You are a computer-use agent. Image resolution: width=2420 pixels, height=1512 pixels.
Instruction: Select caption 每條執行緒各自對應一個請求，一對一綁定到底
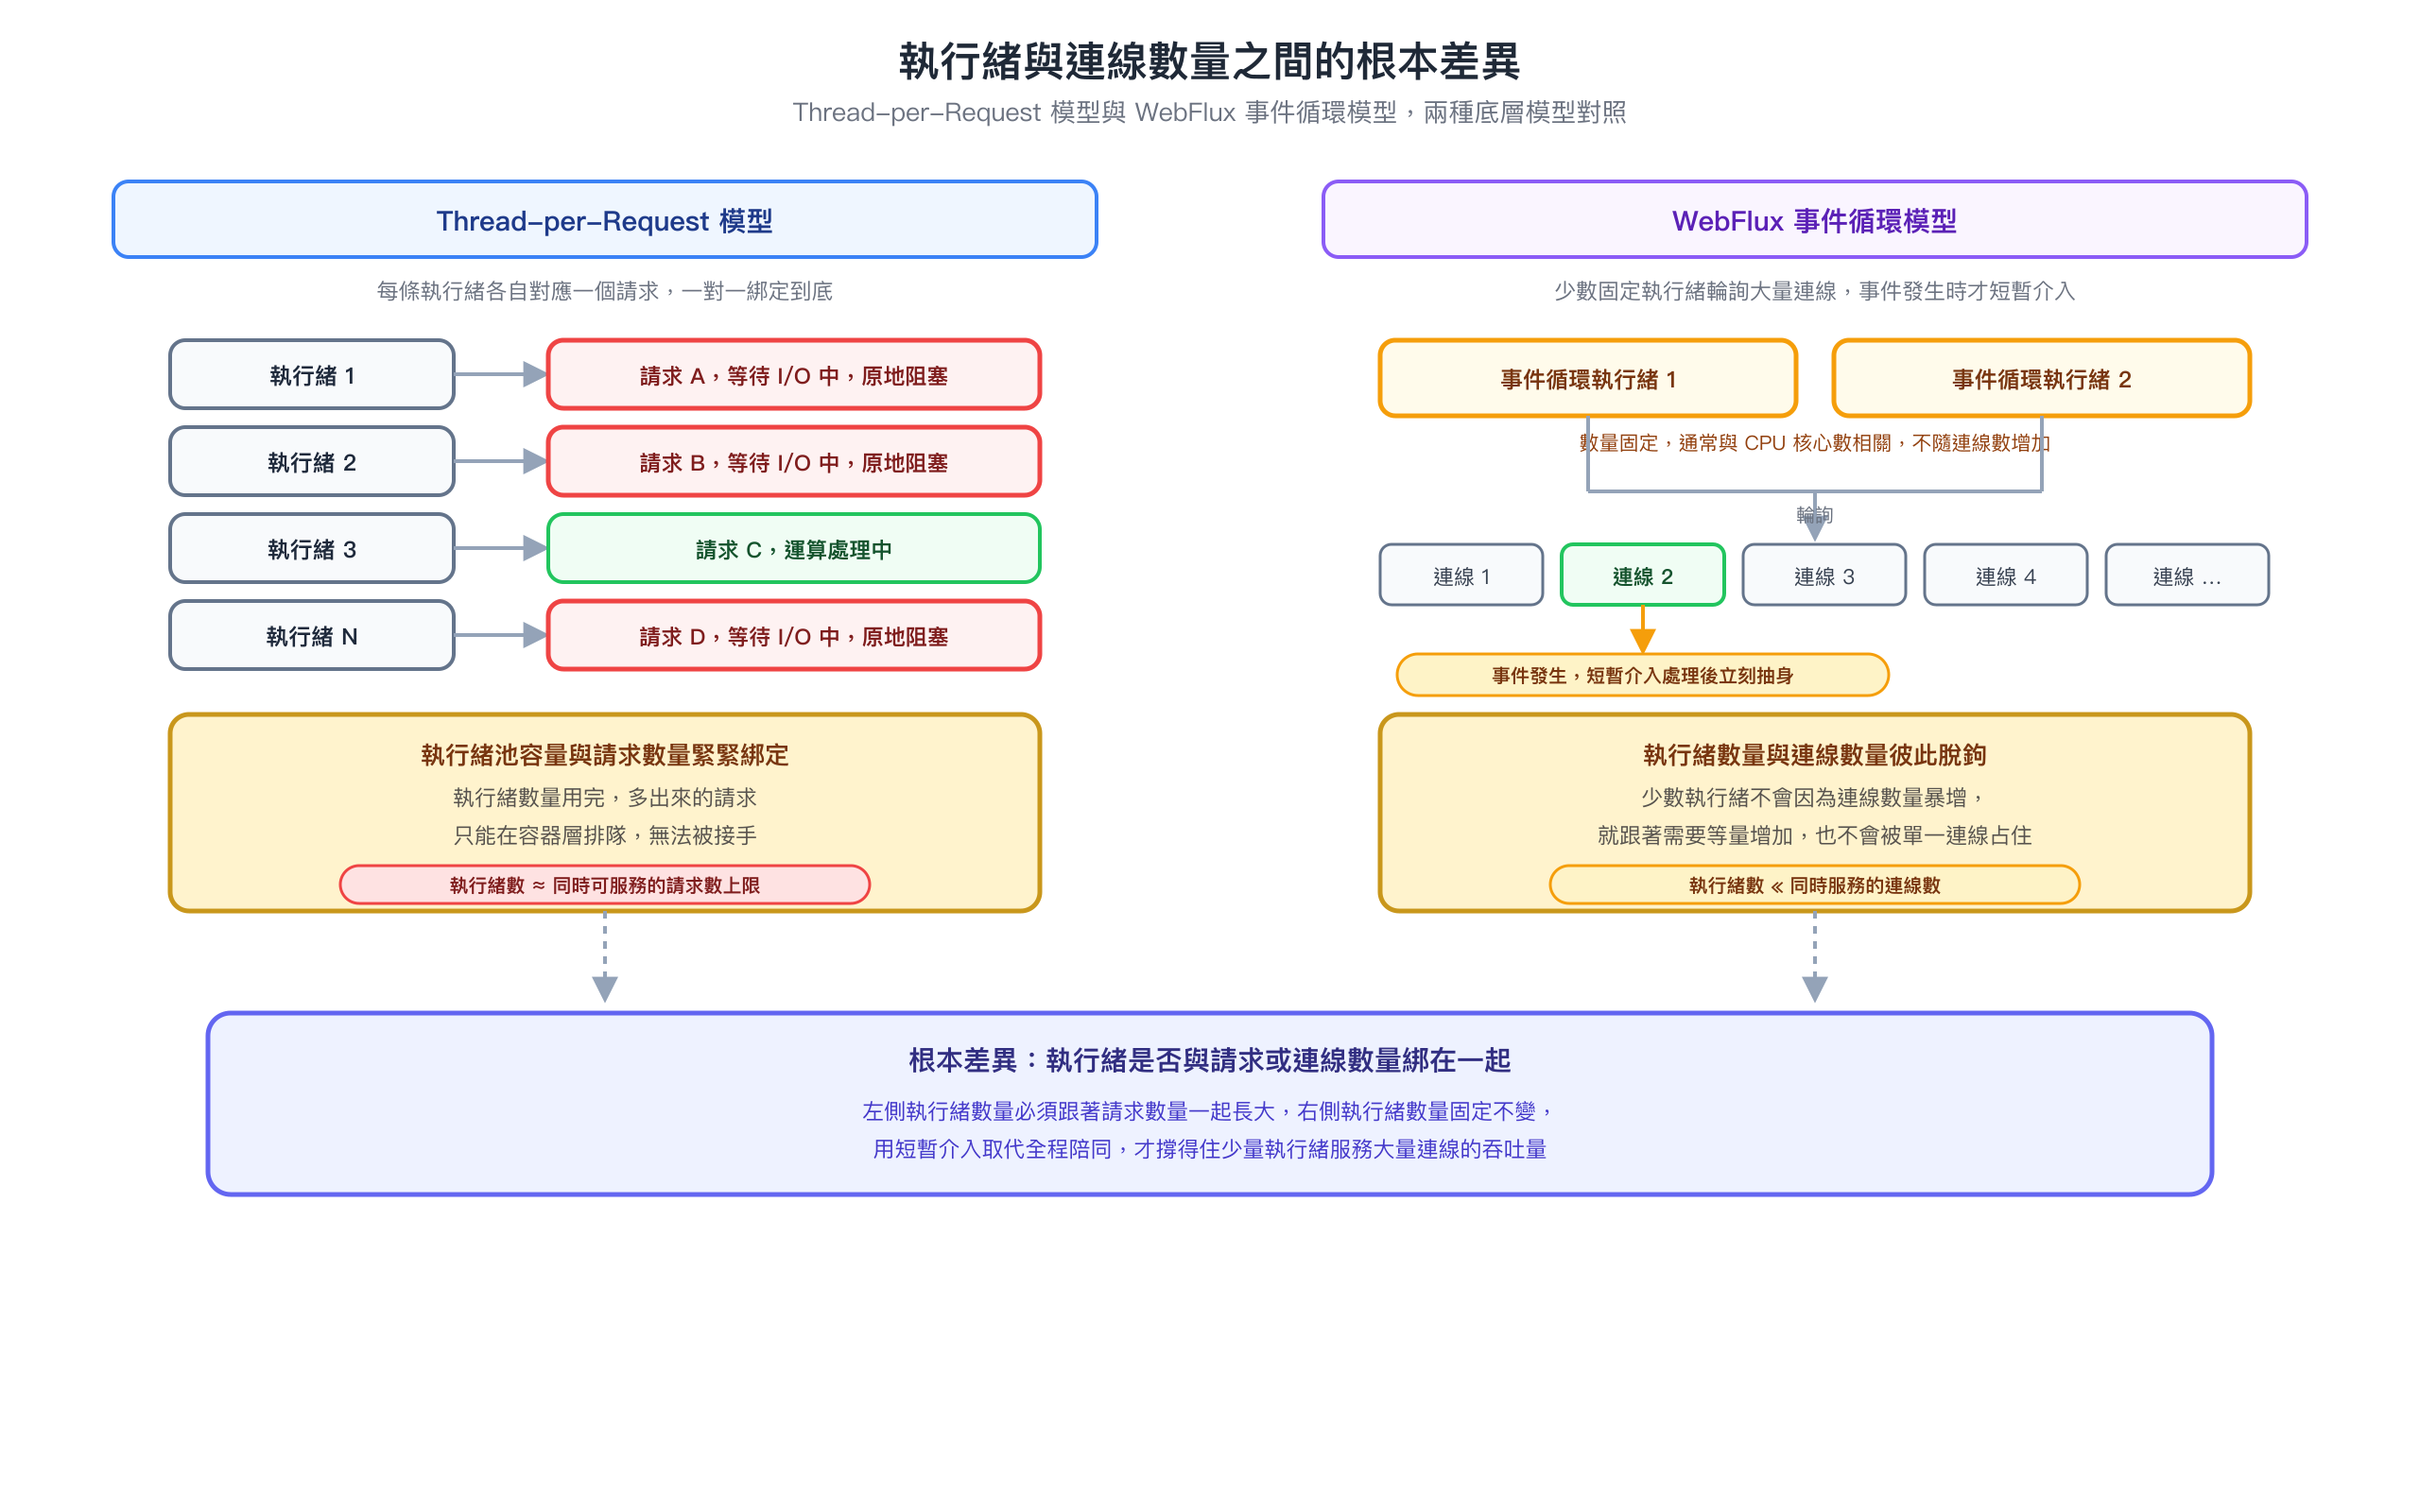(x=604, y=291)
